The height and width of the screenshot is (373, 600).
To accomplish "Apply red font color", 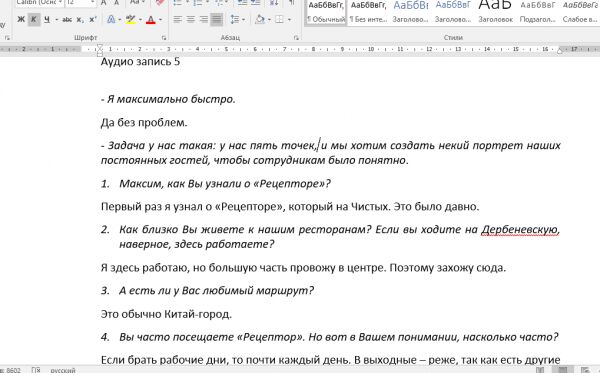I will (151, 19).
